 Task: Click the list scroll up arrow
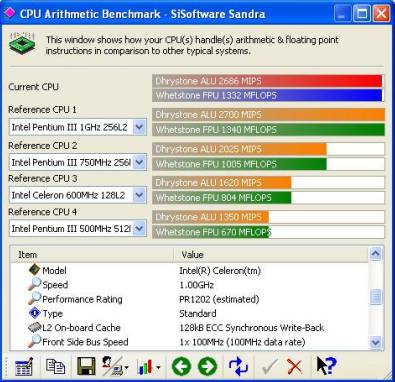pyautogui.click(x=376, y=254)
